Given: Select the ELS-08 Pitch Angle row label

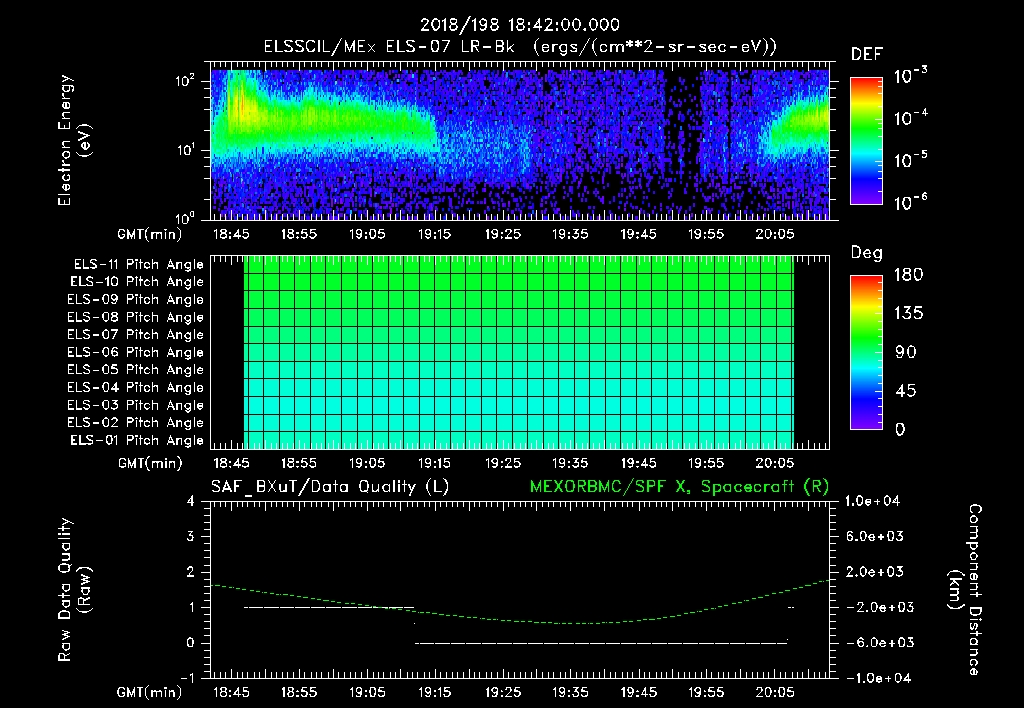Looking at the screenshot, I should (x=136, y=317).
